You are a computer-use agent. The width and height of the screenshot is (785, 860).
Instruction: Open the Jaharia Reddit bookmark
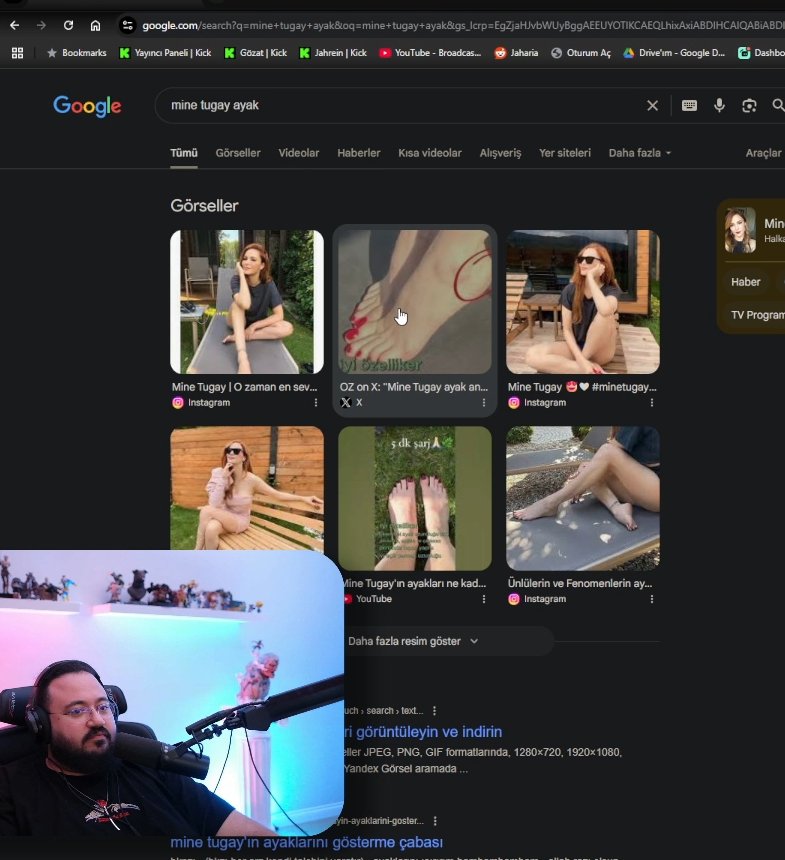(517, 53)
